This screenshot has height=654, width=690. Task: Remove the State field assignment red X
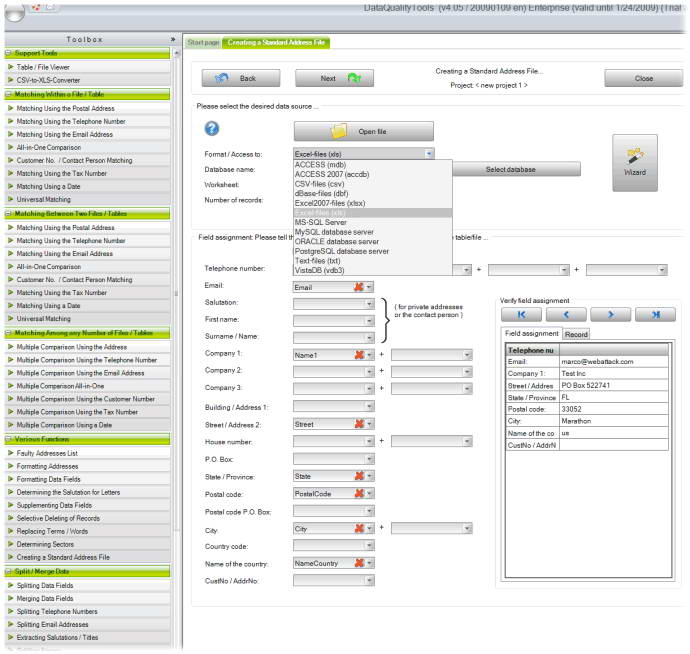[359, 476]
